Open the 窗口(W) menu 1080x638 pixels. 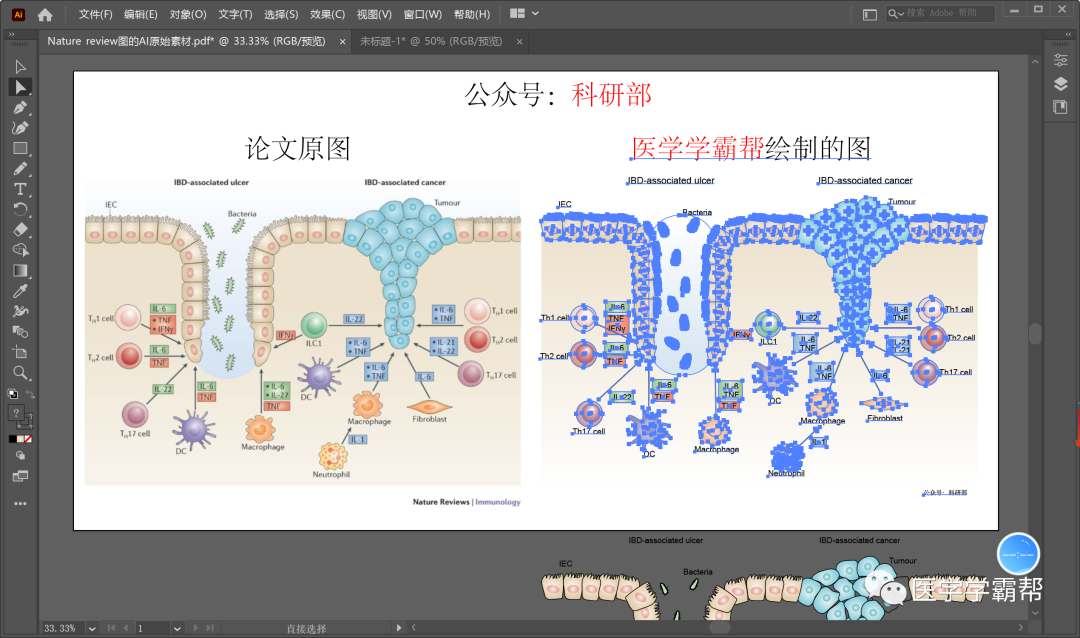422,14
